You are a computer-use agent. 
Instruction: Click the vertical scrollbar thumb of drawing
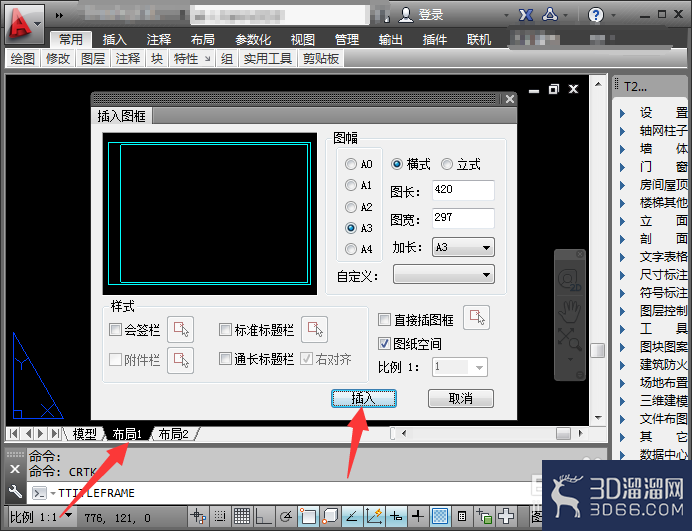[x=598, y=350]
